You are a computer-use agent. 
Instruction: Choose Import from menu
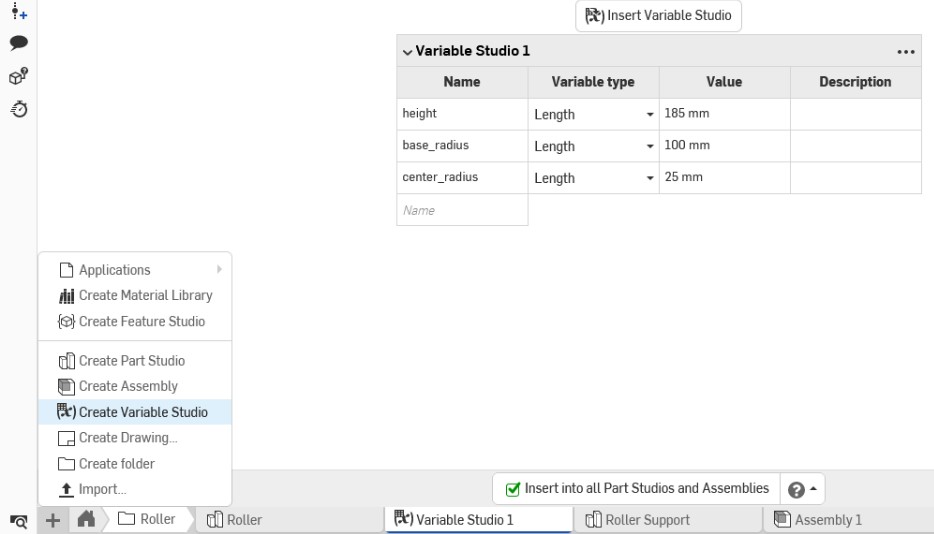coord(135,490)
